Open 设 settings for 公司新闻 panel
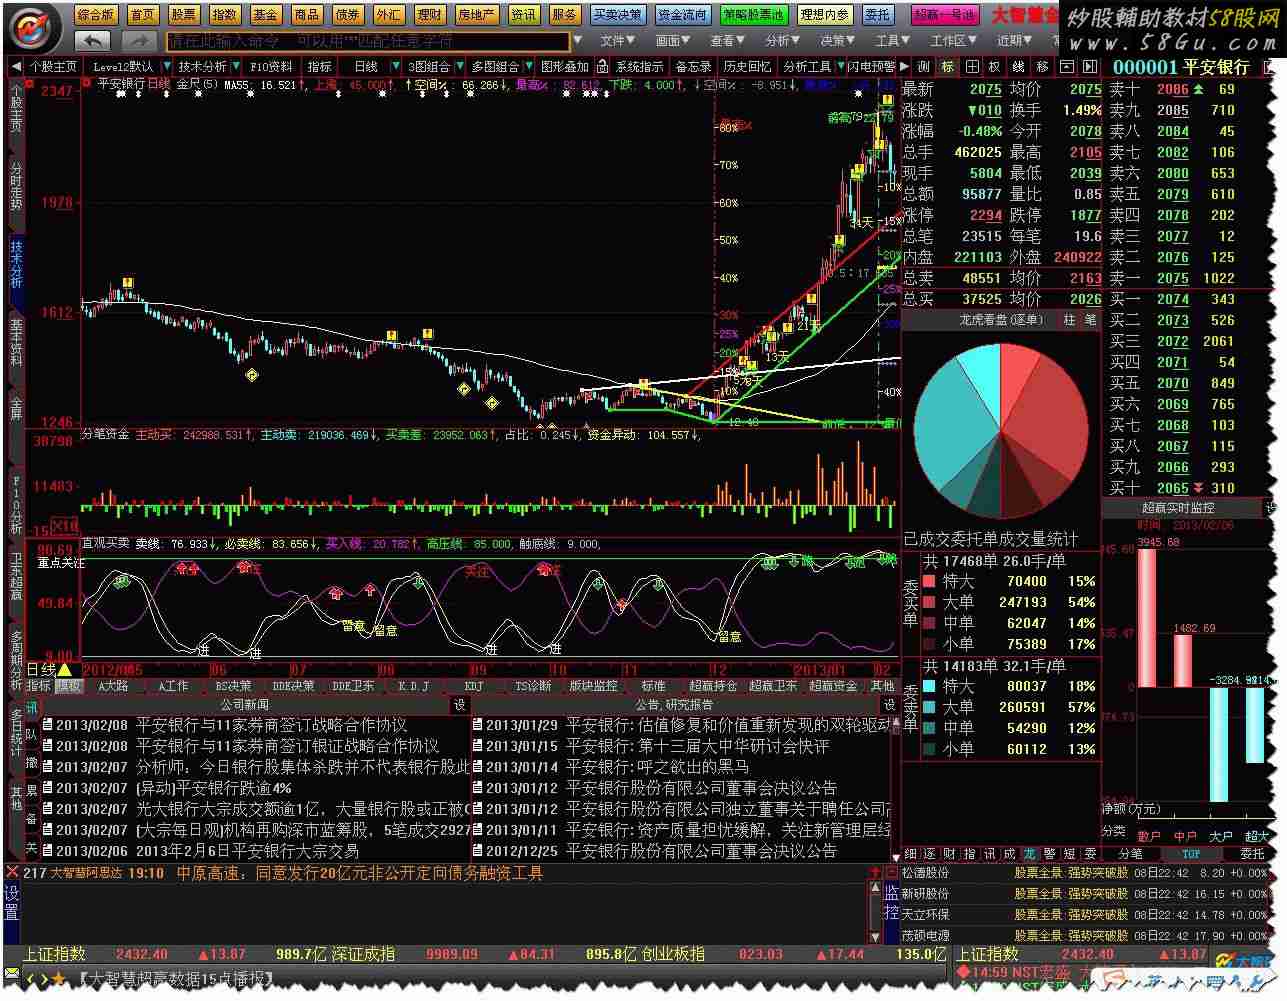This screenshot has width=1287, height=1001. (459, 705)
